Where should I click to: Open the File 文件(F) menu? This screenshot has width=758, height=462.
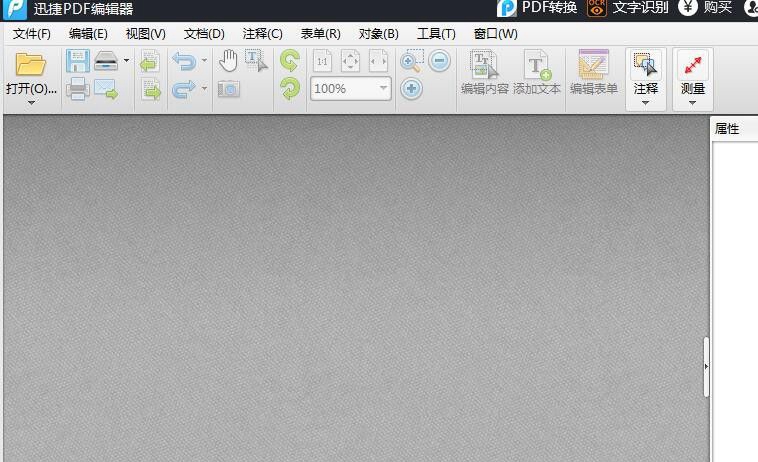tap(31, 34)
